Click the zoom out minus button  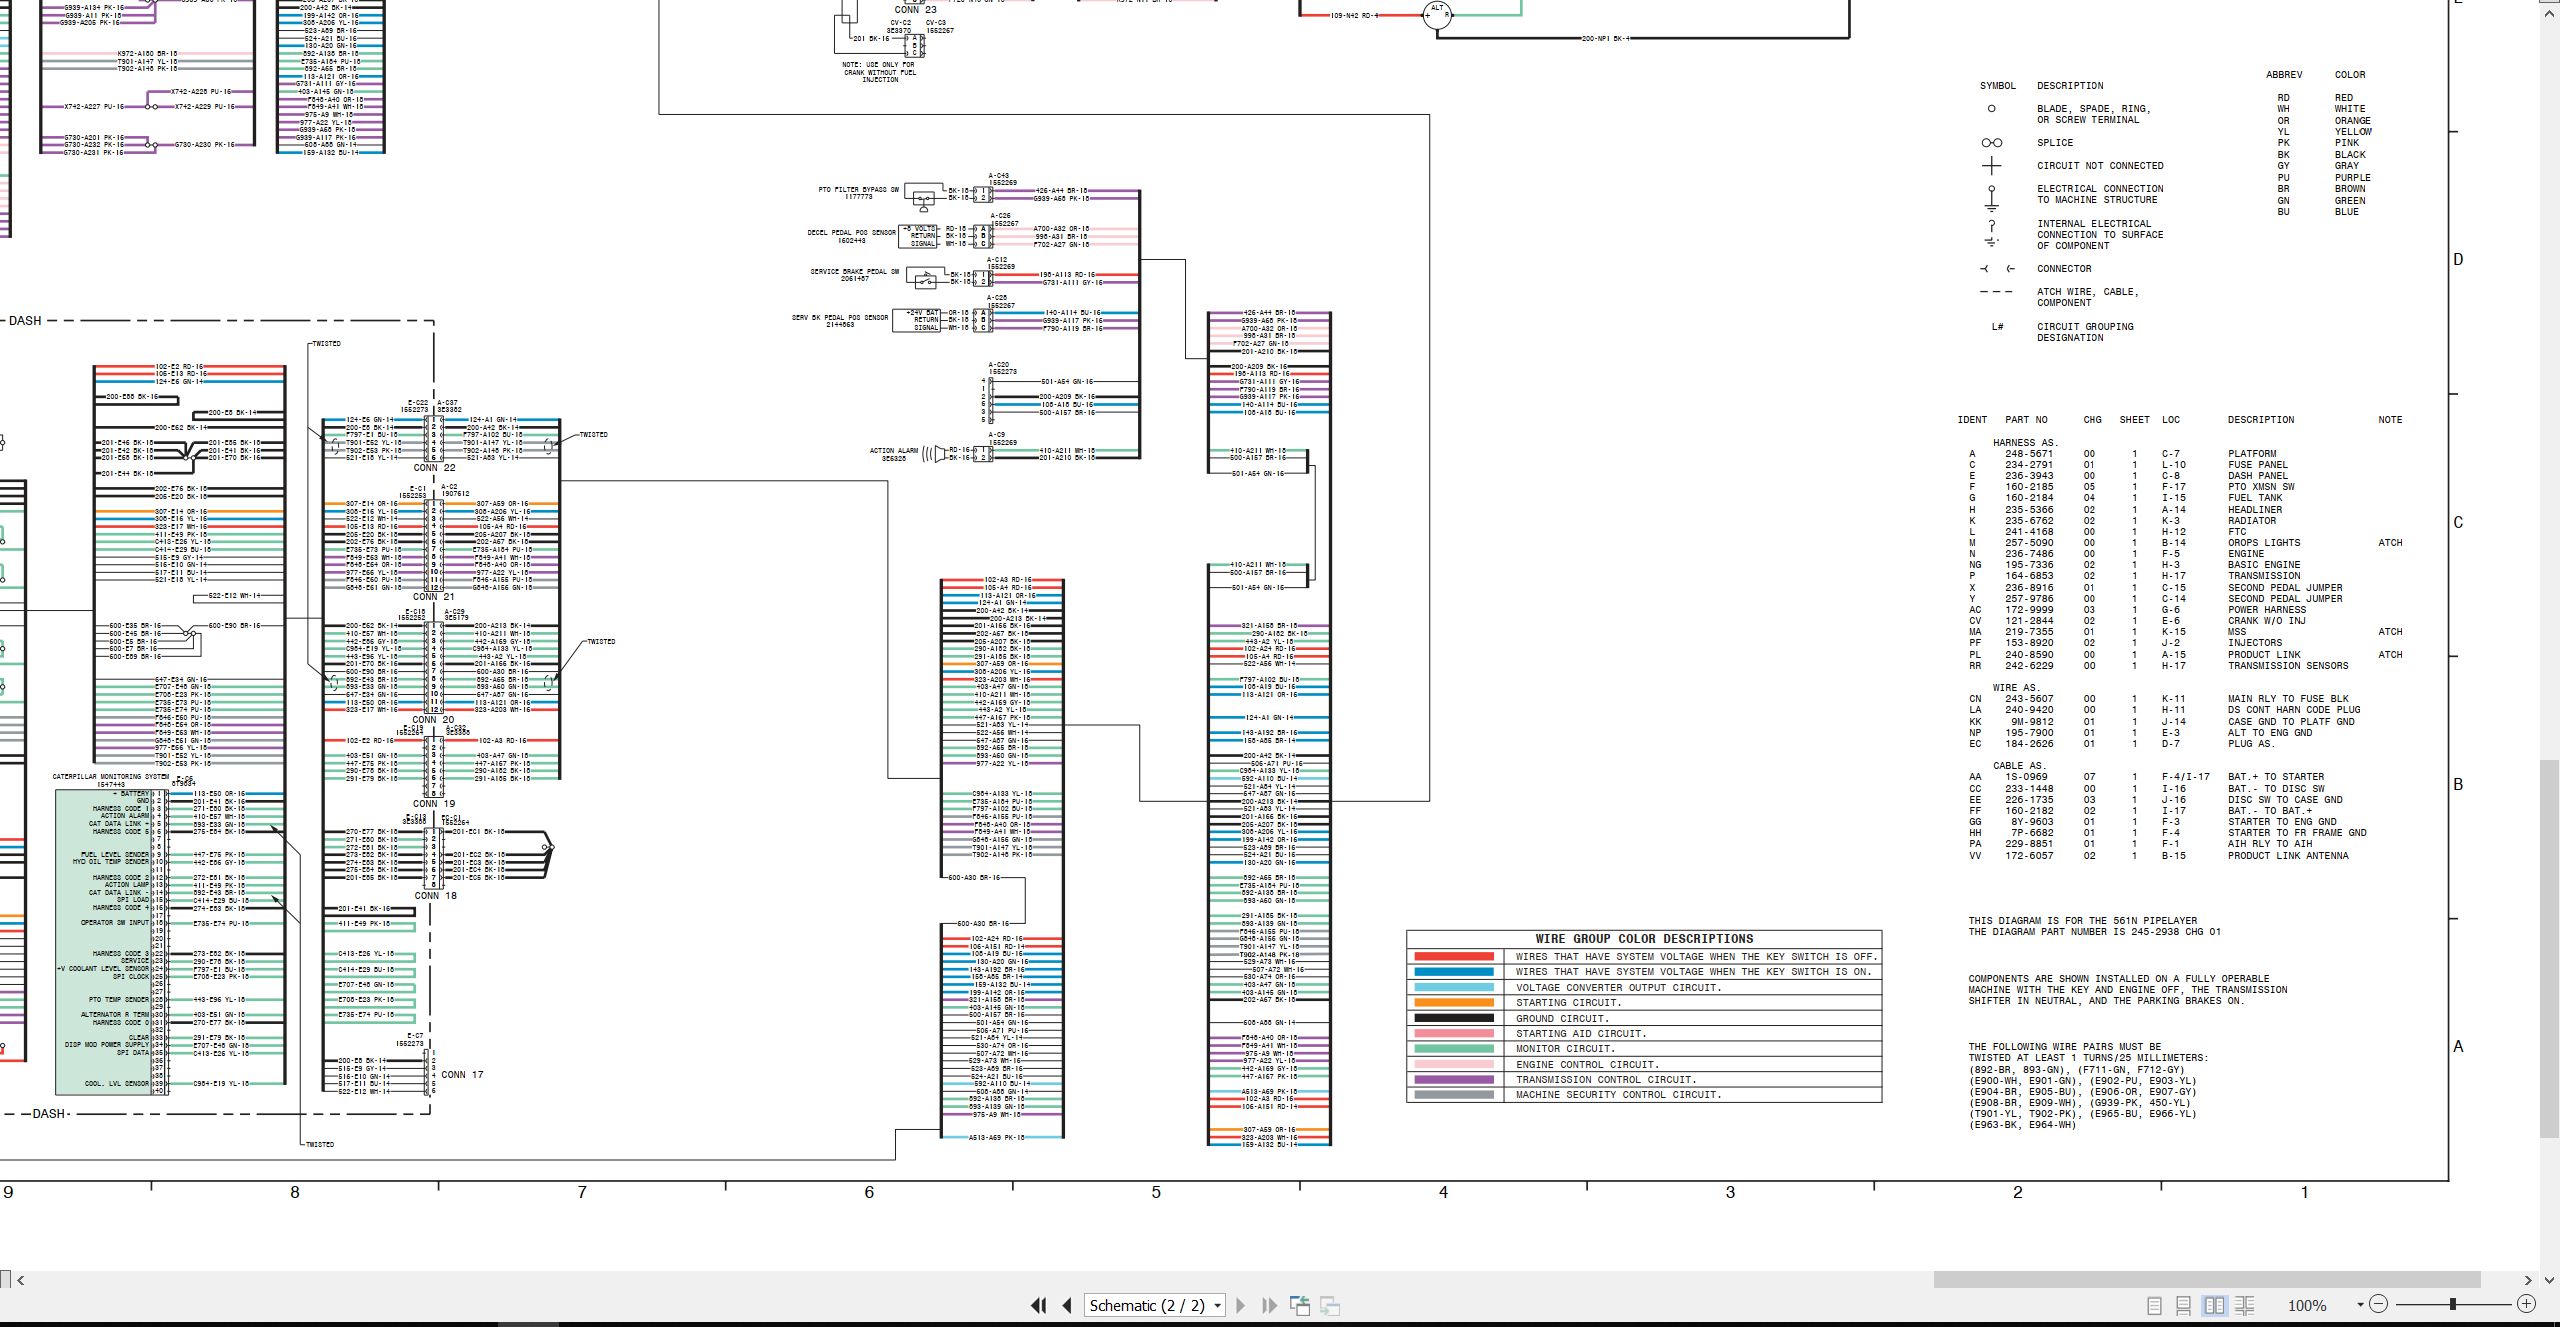click(x=2379, y=1304)
